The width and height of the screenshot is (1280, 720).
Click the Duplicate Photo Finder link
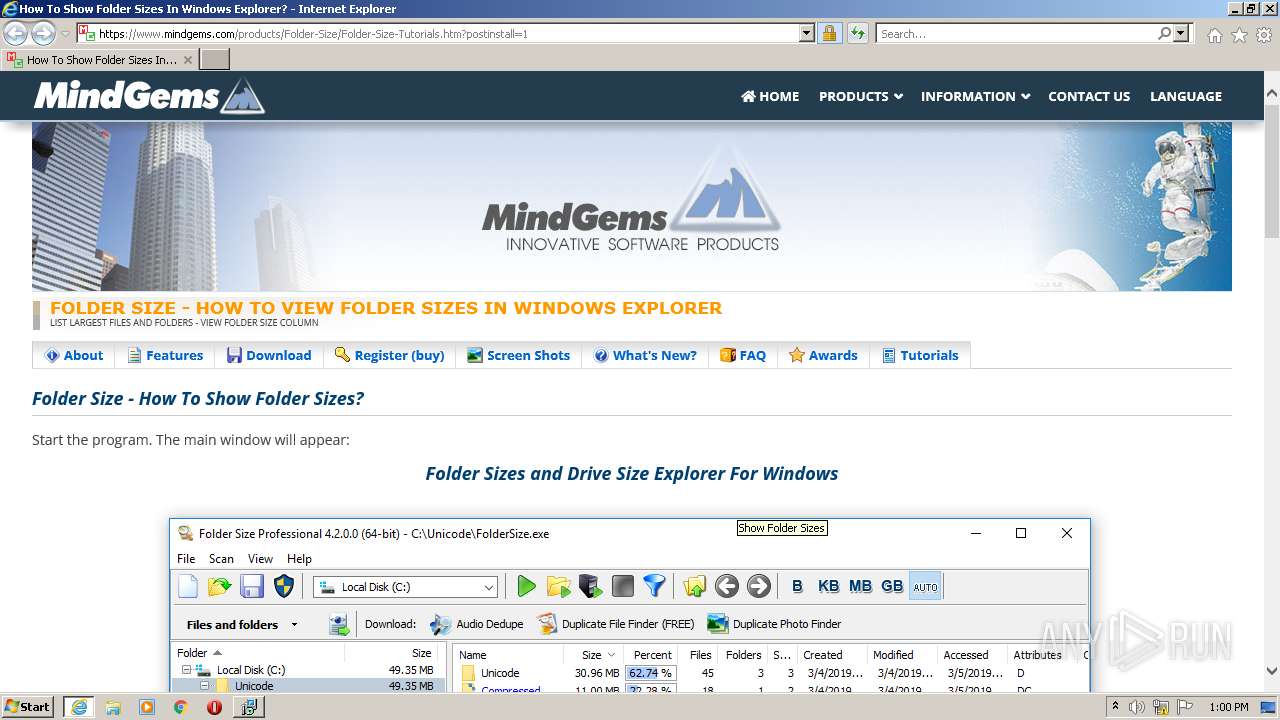point(775,624)
